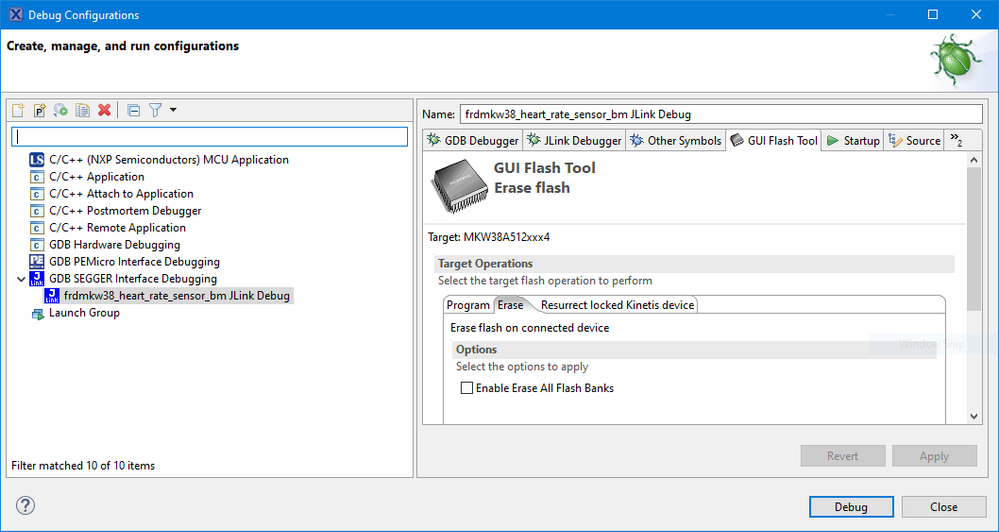
Task: Click the icon beside GDB Hardware Debugging
Action: coord(37,245)
